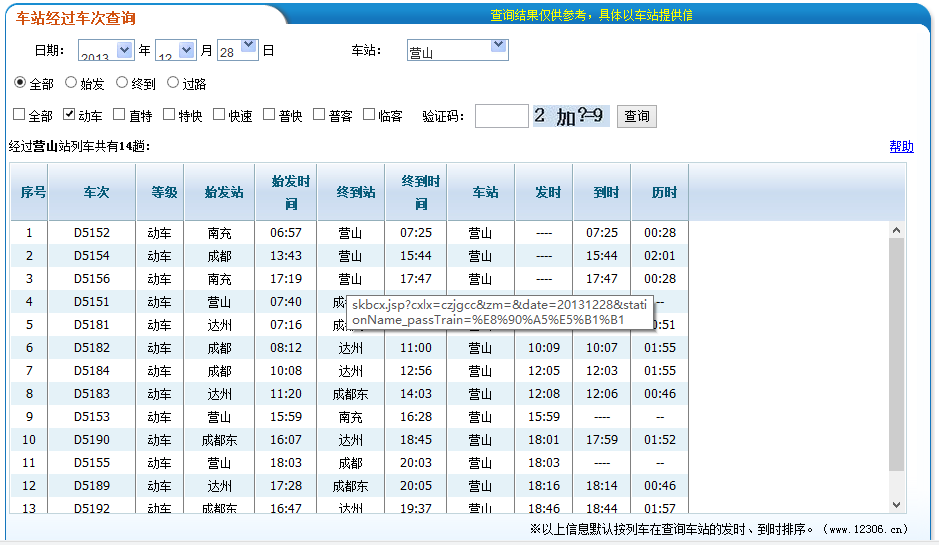Open the day dropdown showing 28
939x545 pixels.
tap(249, 49)
